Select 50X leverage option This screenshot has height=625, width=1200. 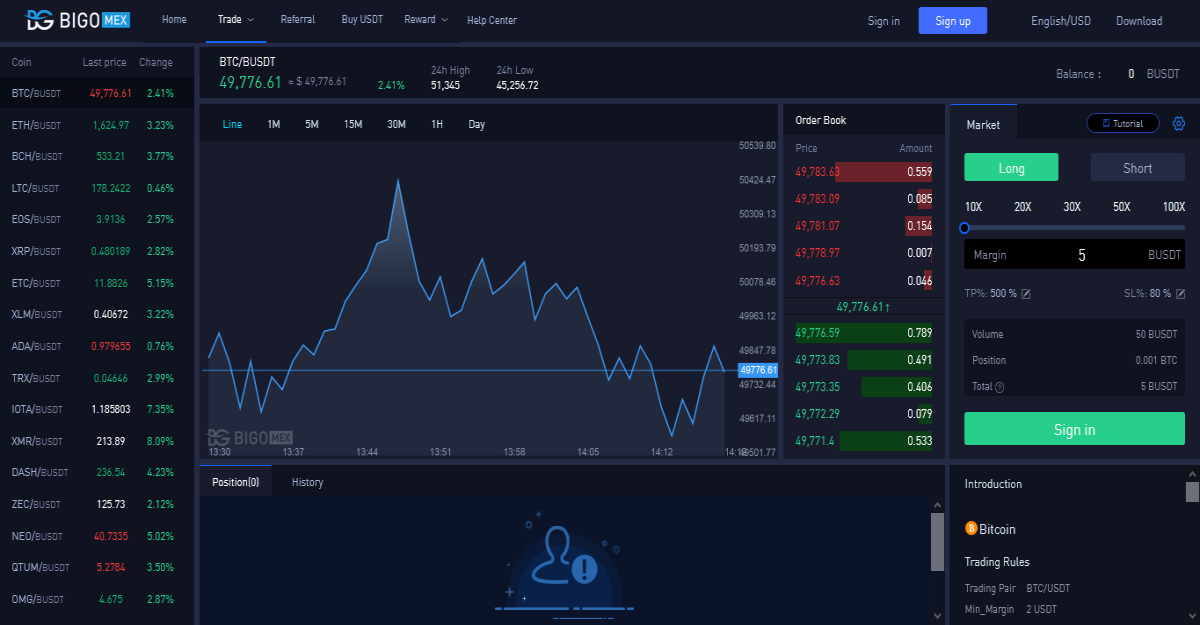coord(1122,207)
